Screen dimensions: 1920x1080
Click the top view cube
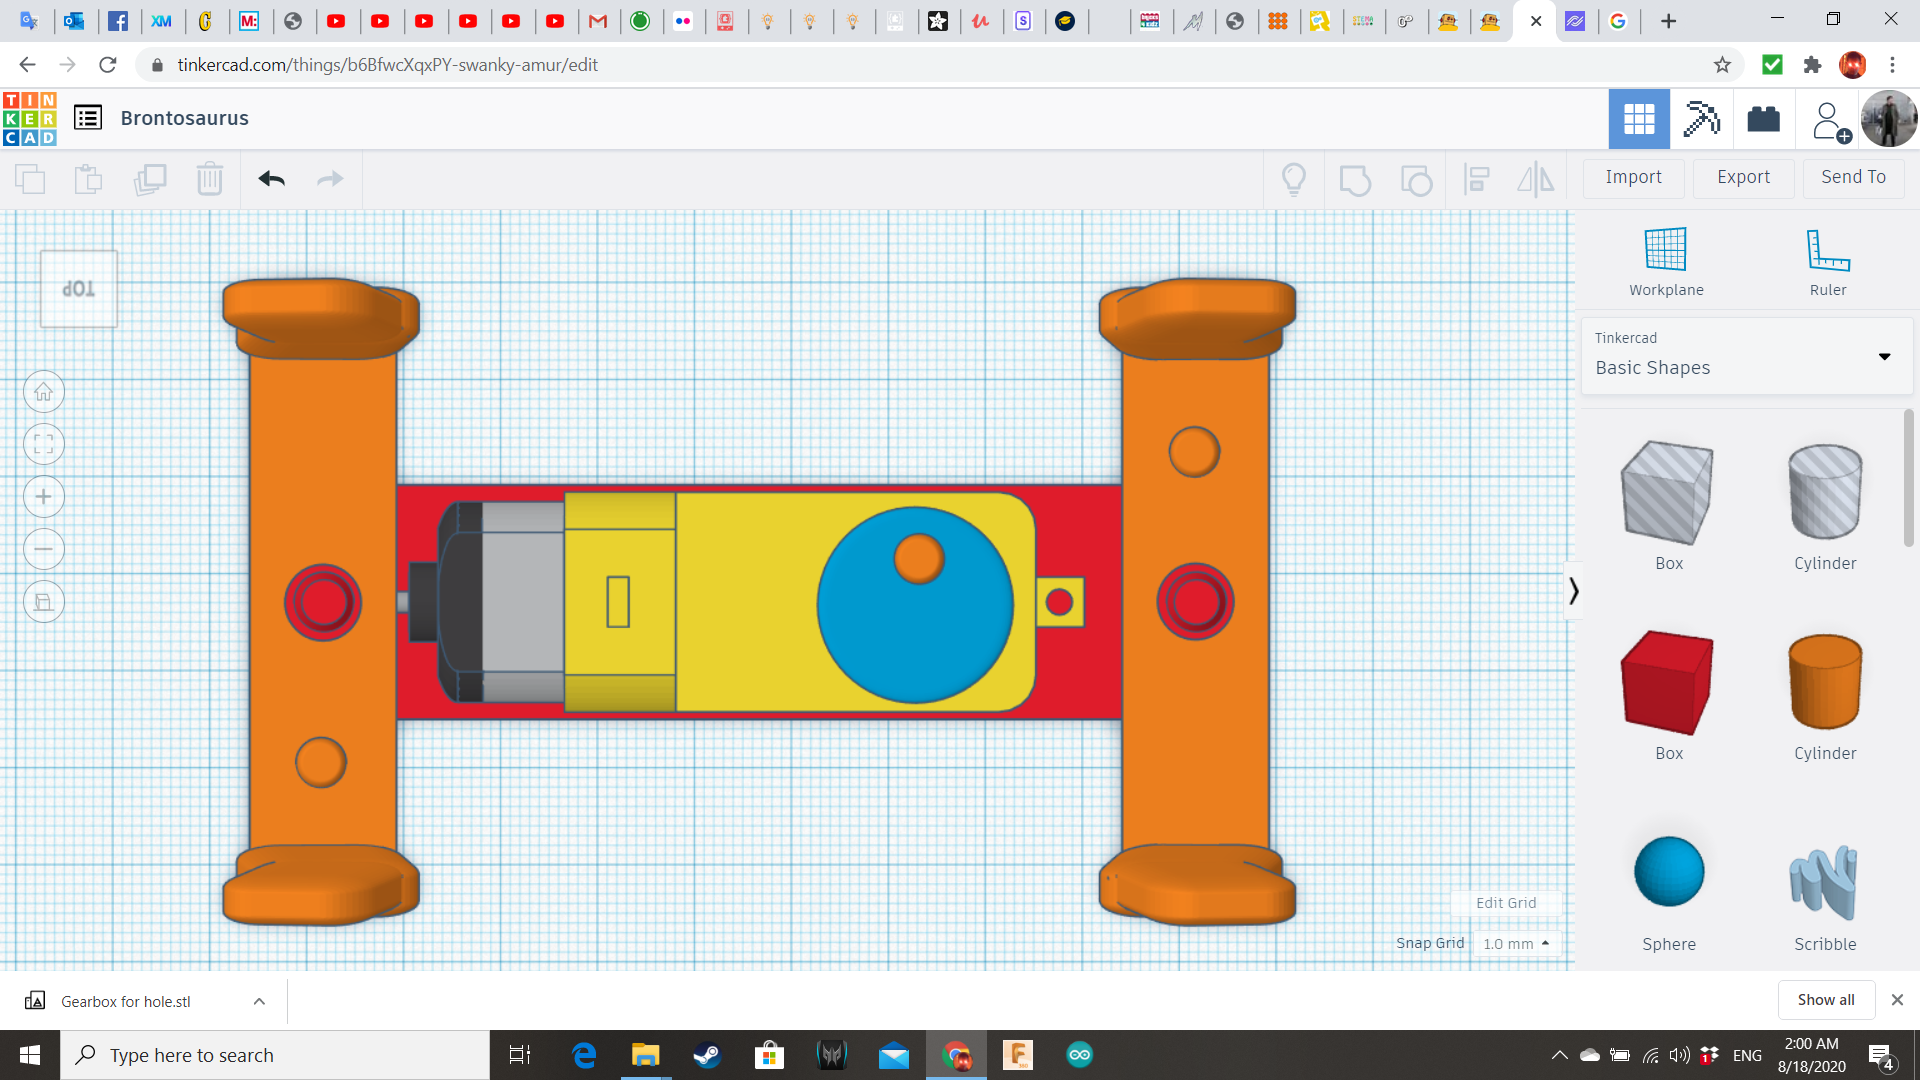pos(79,289)
